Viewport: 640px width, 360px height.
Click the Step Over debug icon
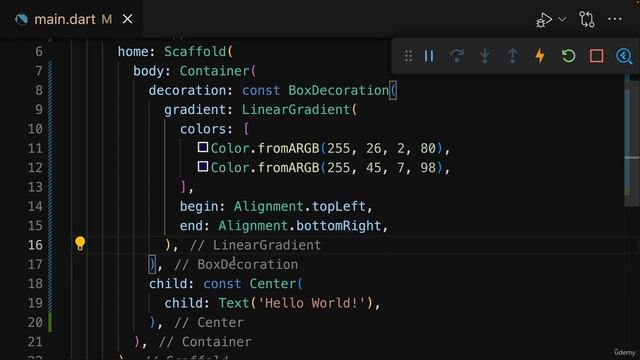click(x=457, y=56)
